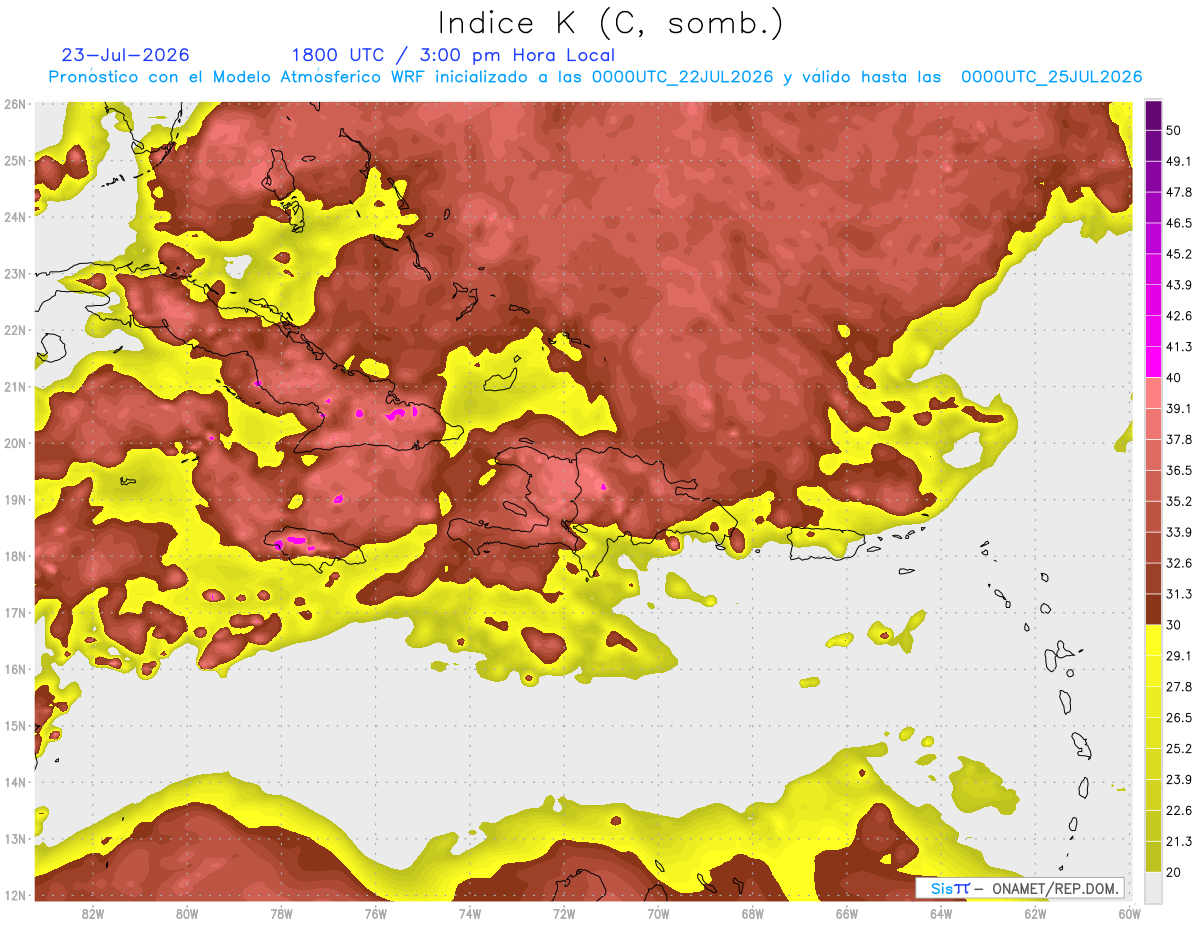Select the "14N" latitude label
Viewport: 1200px width, 927px height.
pos(15,782)
